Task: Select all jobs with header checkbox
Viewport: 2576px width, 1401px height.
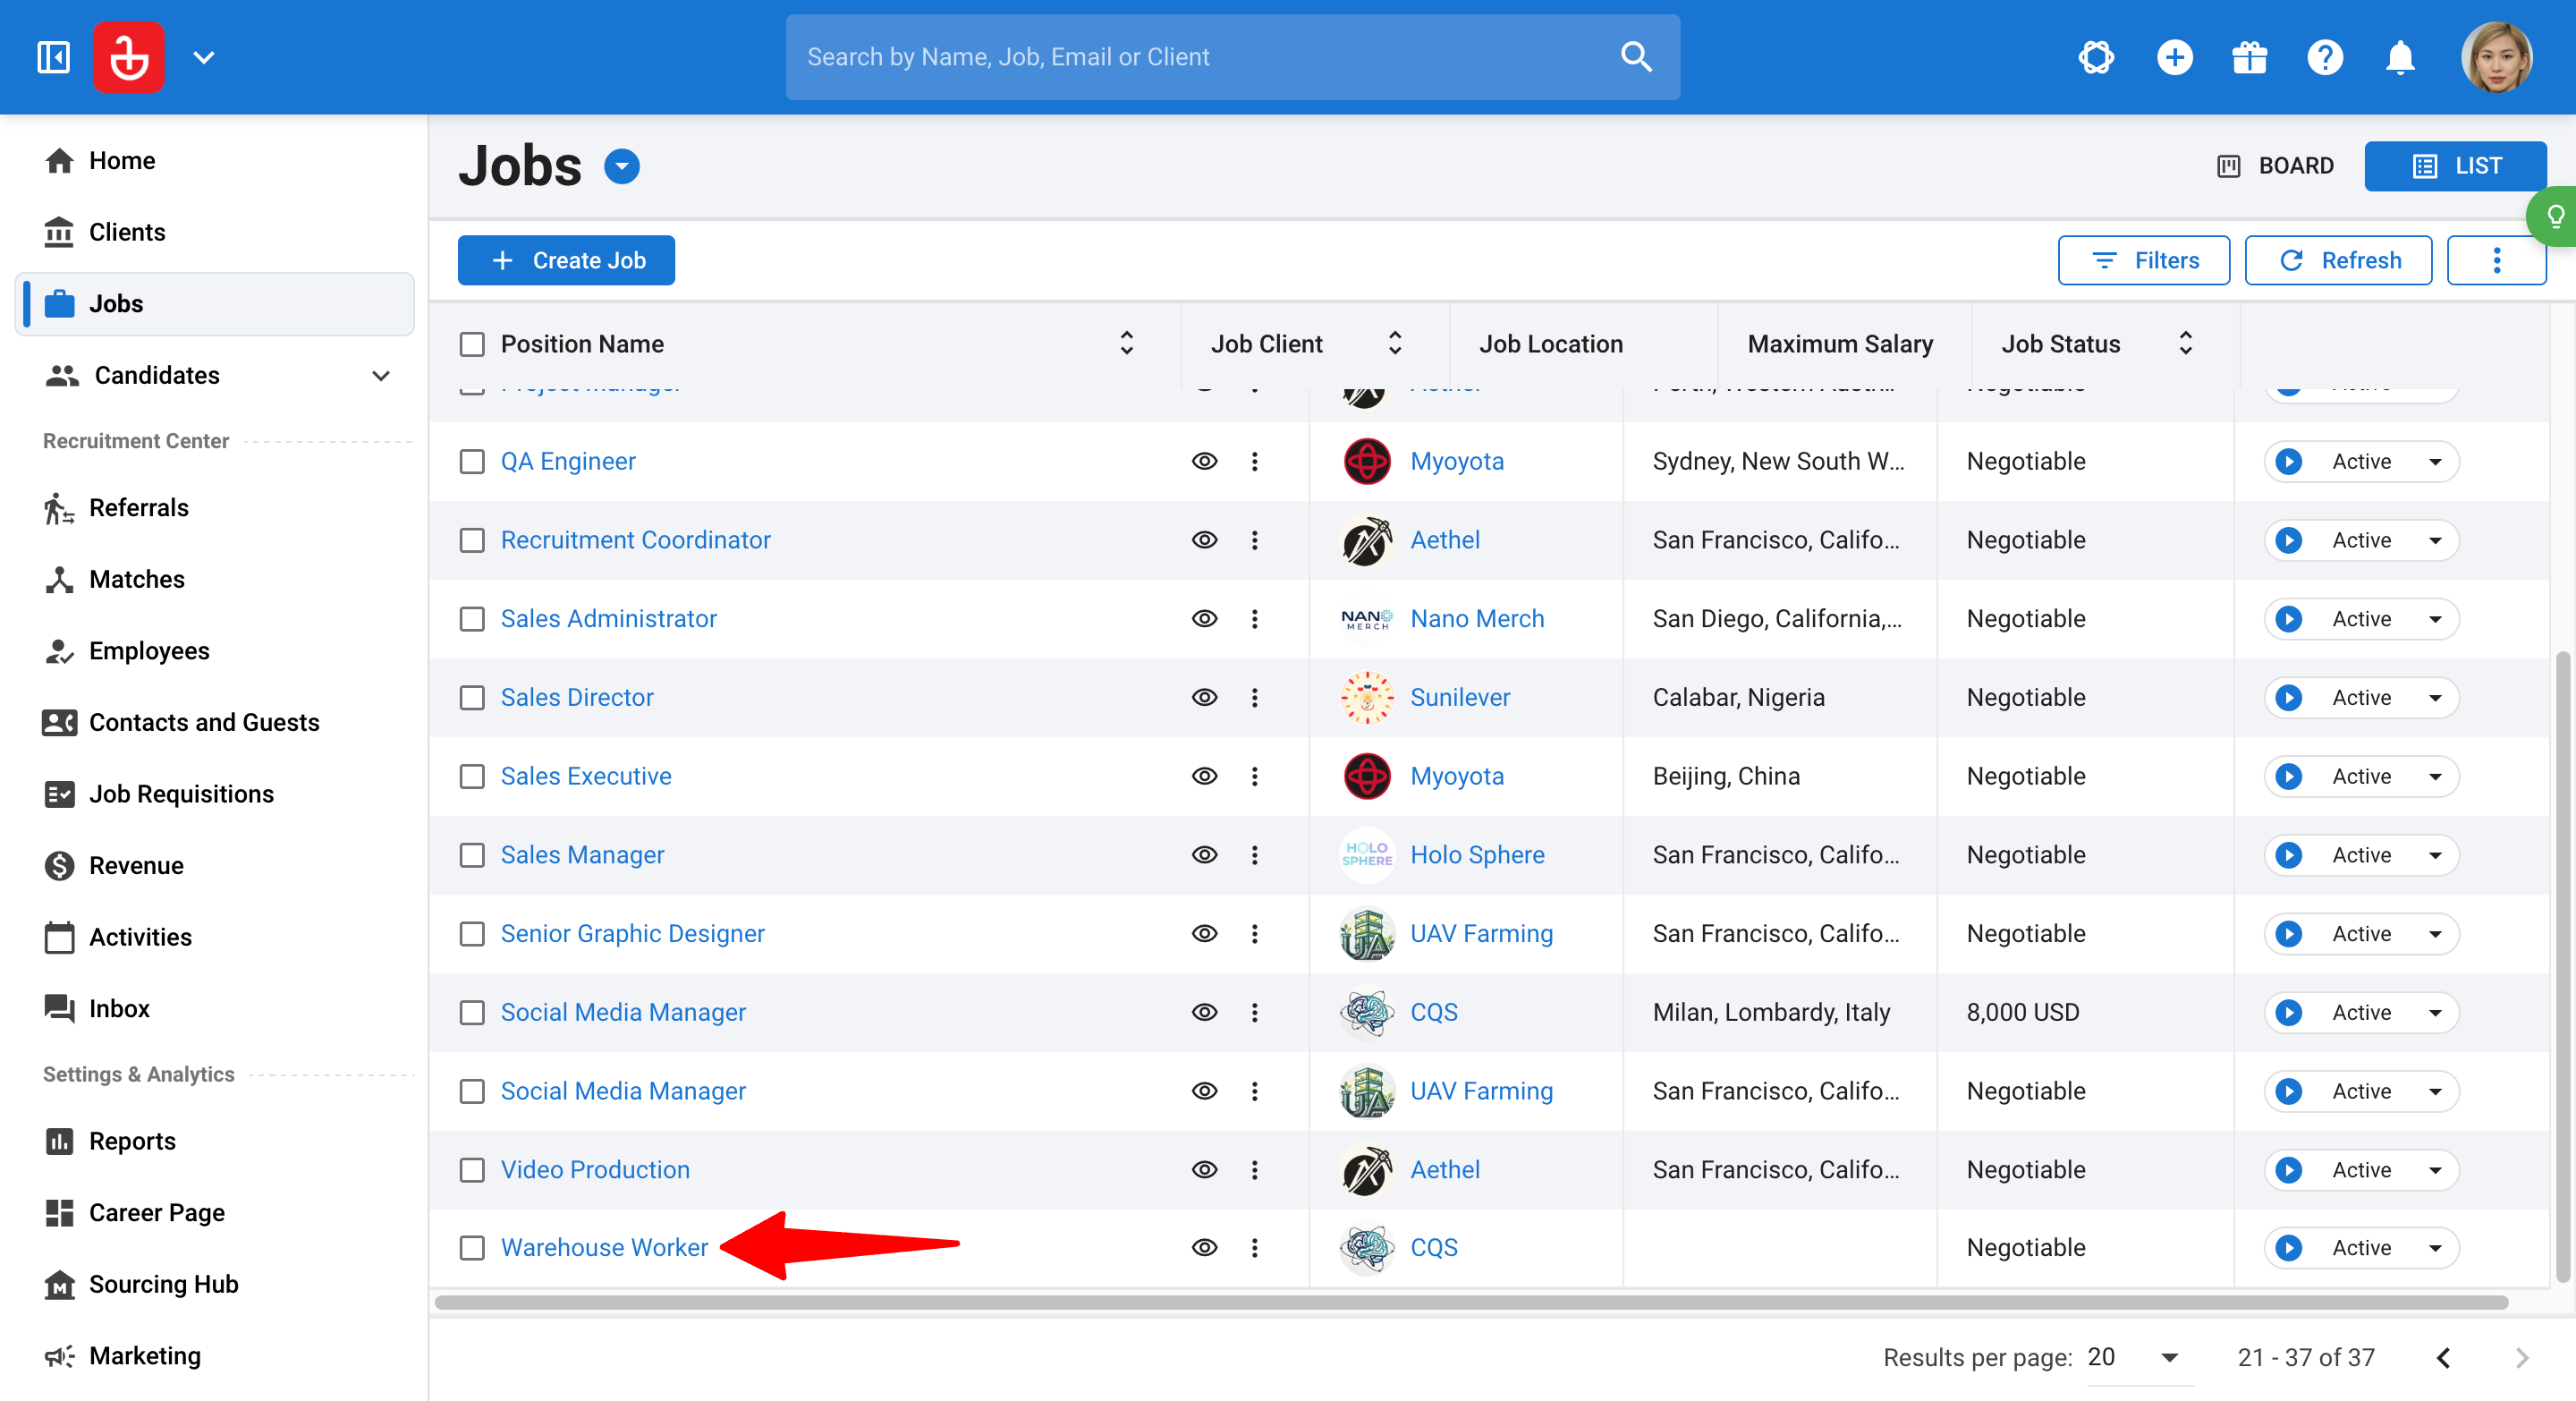Action: click(472, 344)
